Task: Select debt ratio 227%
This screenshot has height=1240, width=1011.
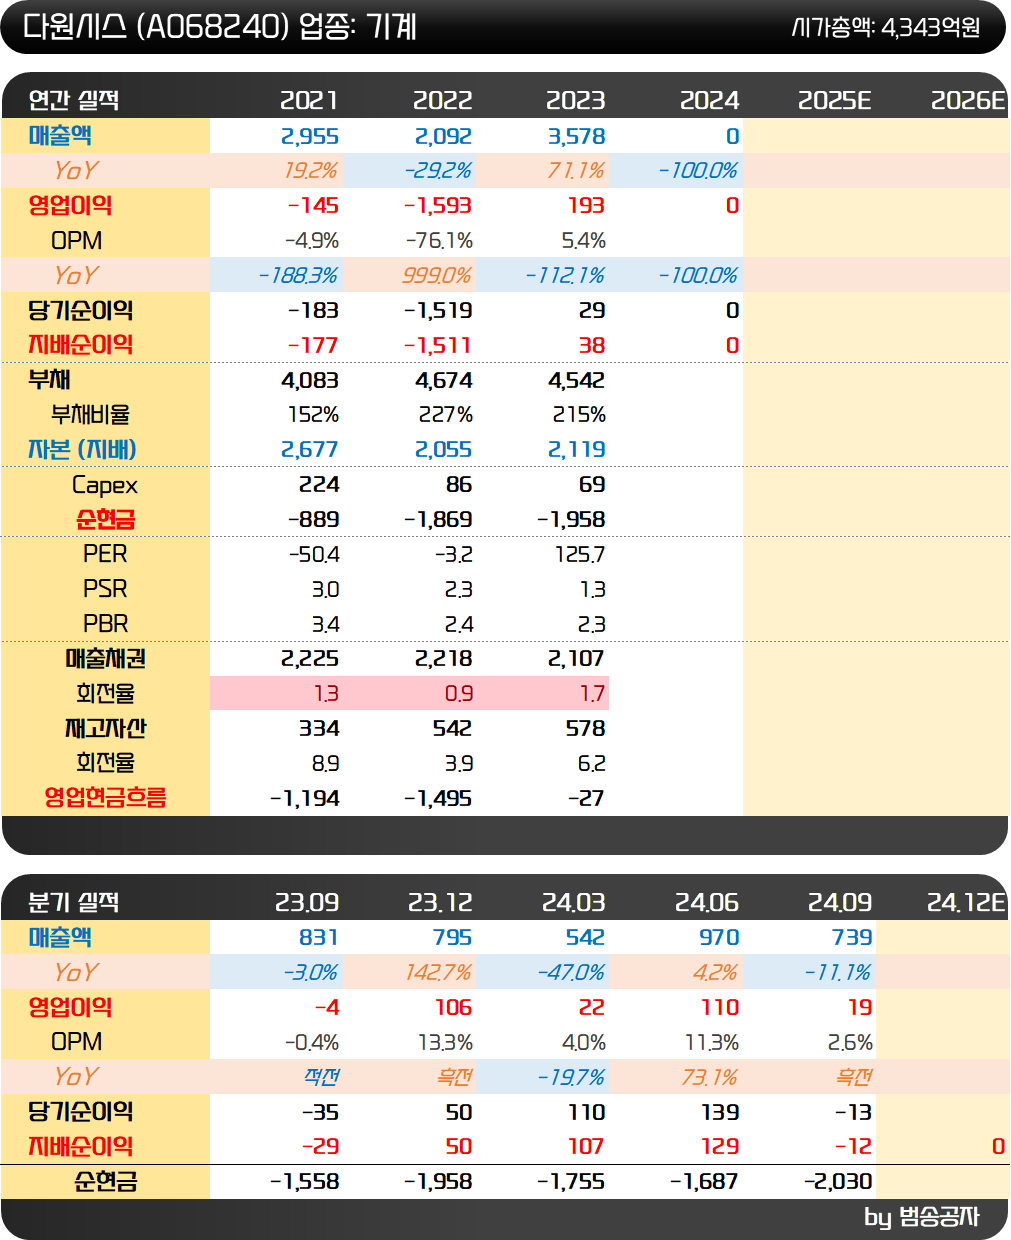Action: pos(446,415)
